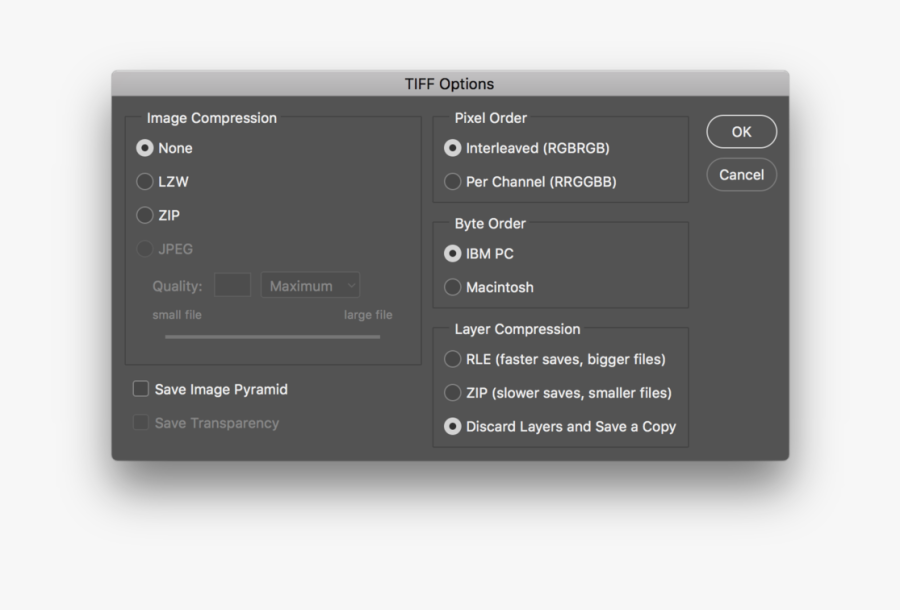900x610 pixels.
Task: Click the 'large file' slider label
Action: (x=368, y=315)
